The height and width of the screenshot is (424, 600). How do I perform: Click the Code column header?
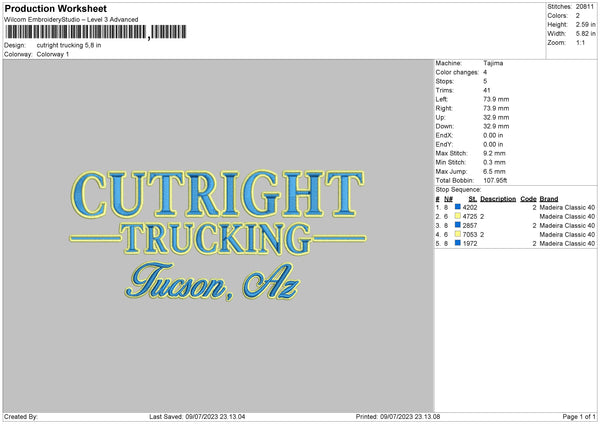[x=528, y=199]
